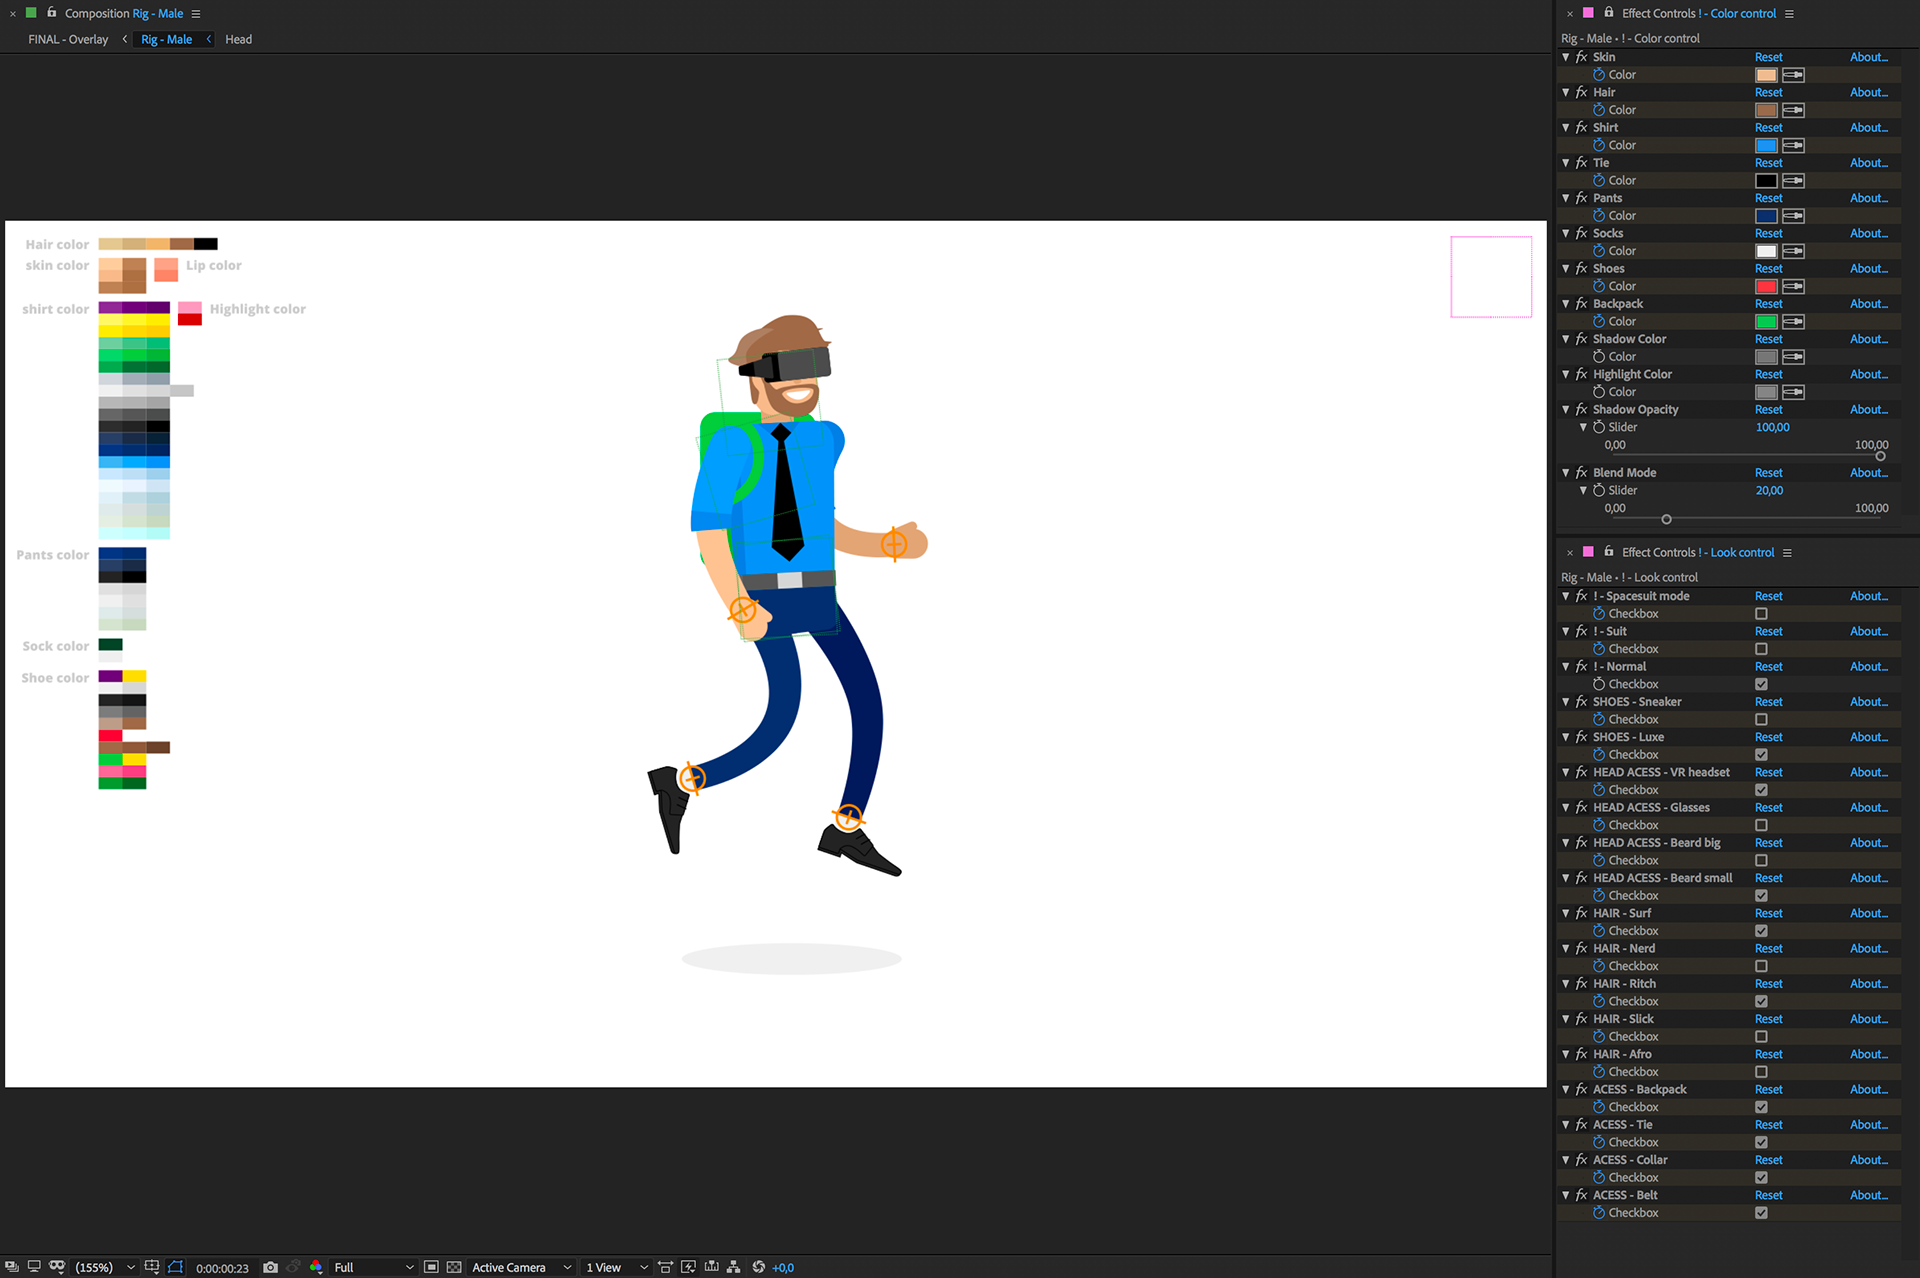Reset the Shirt color effect

[1768, 127]
